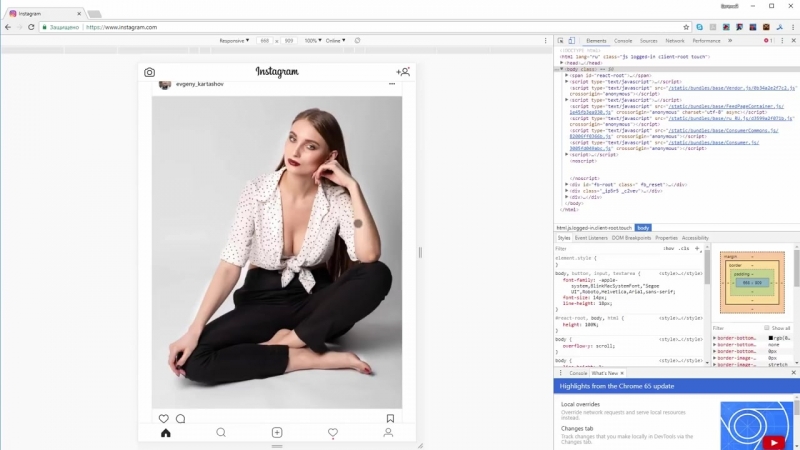Open DevTools customize three-dot menu

click(x=782, y=40)
